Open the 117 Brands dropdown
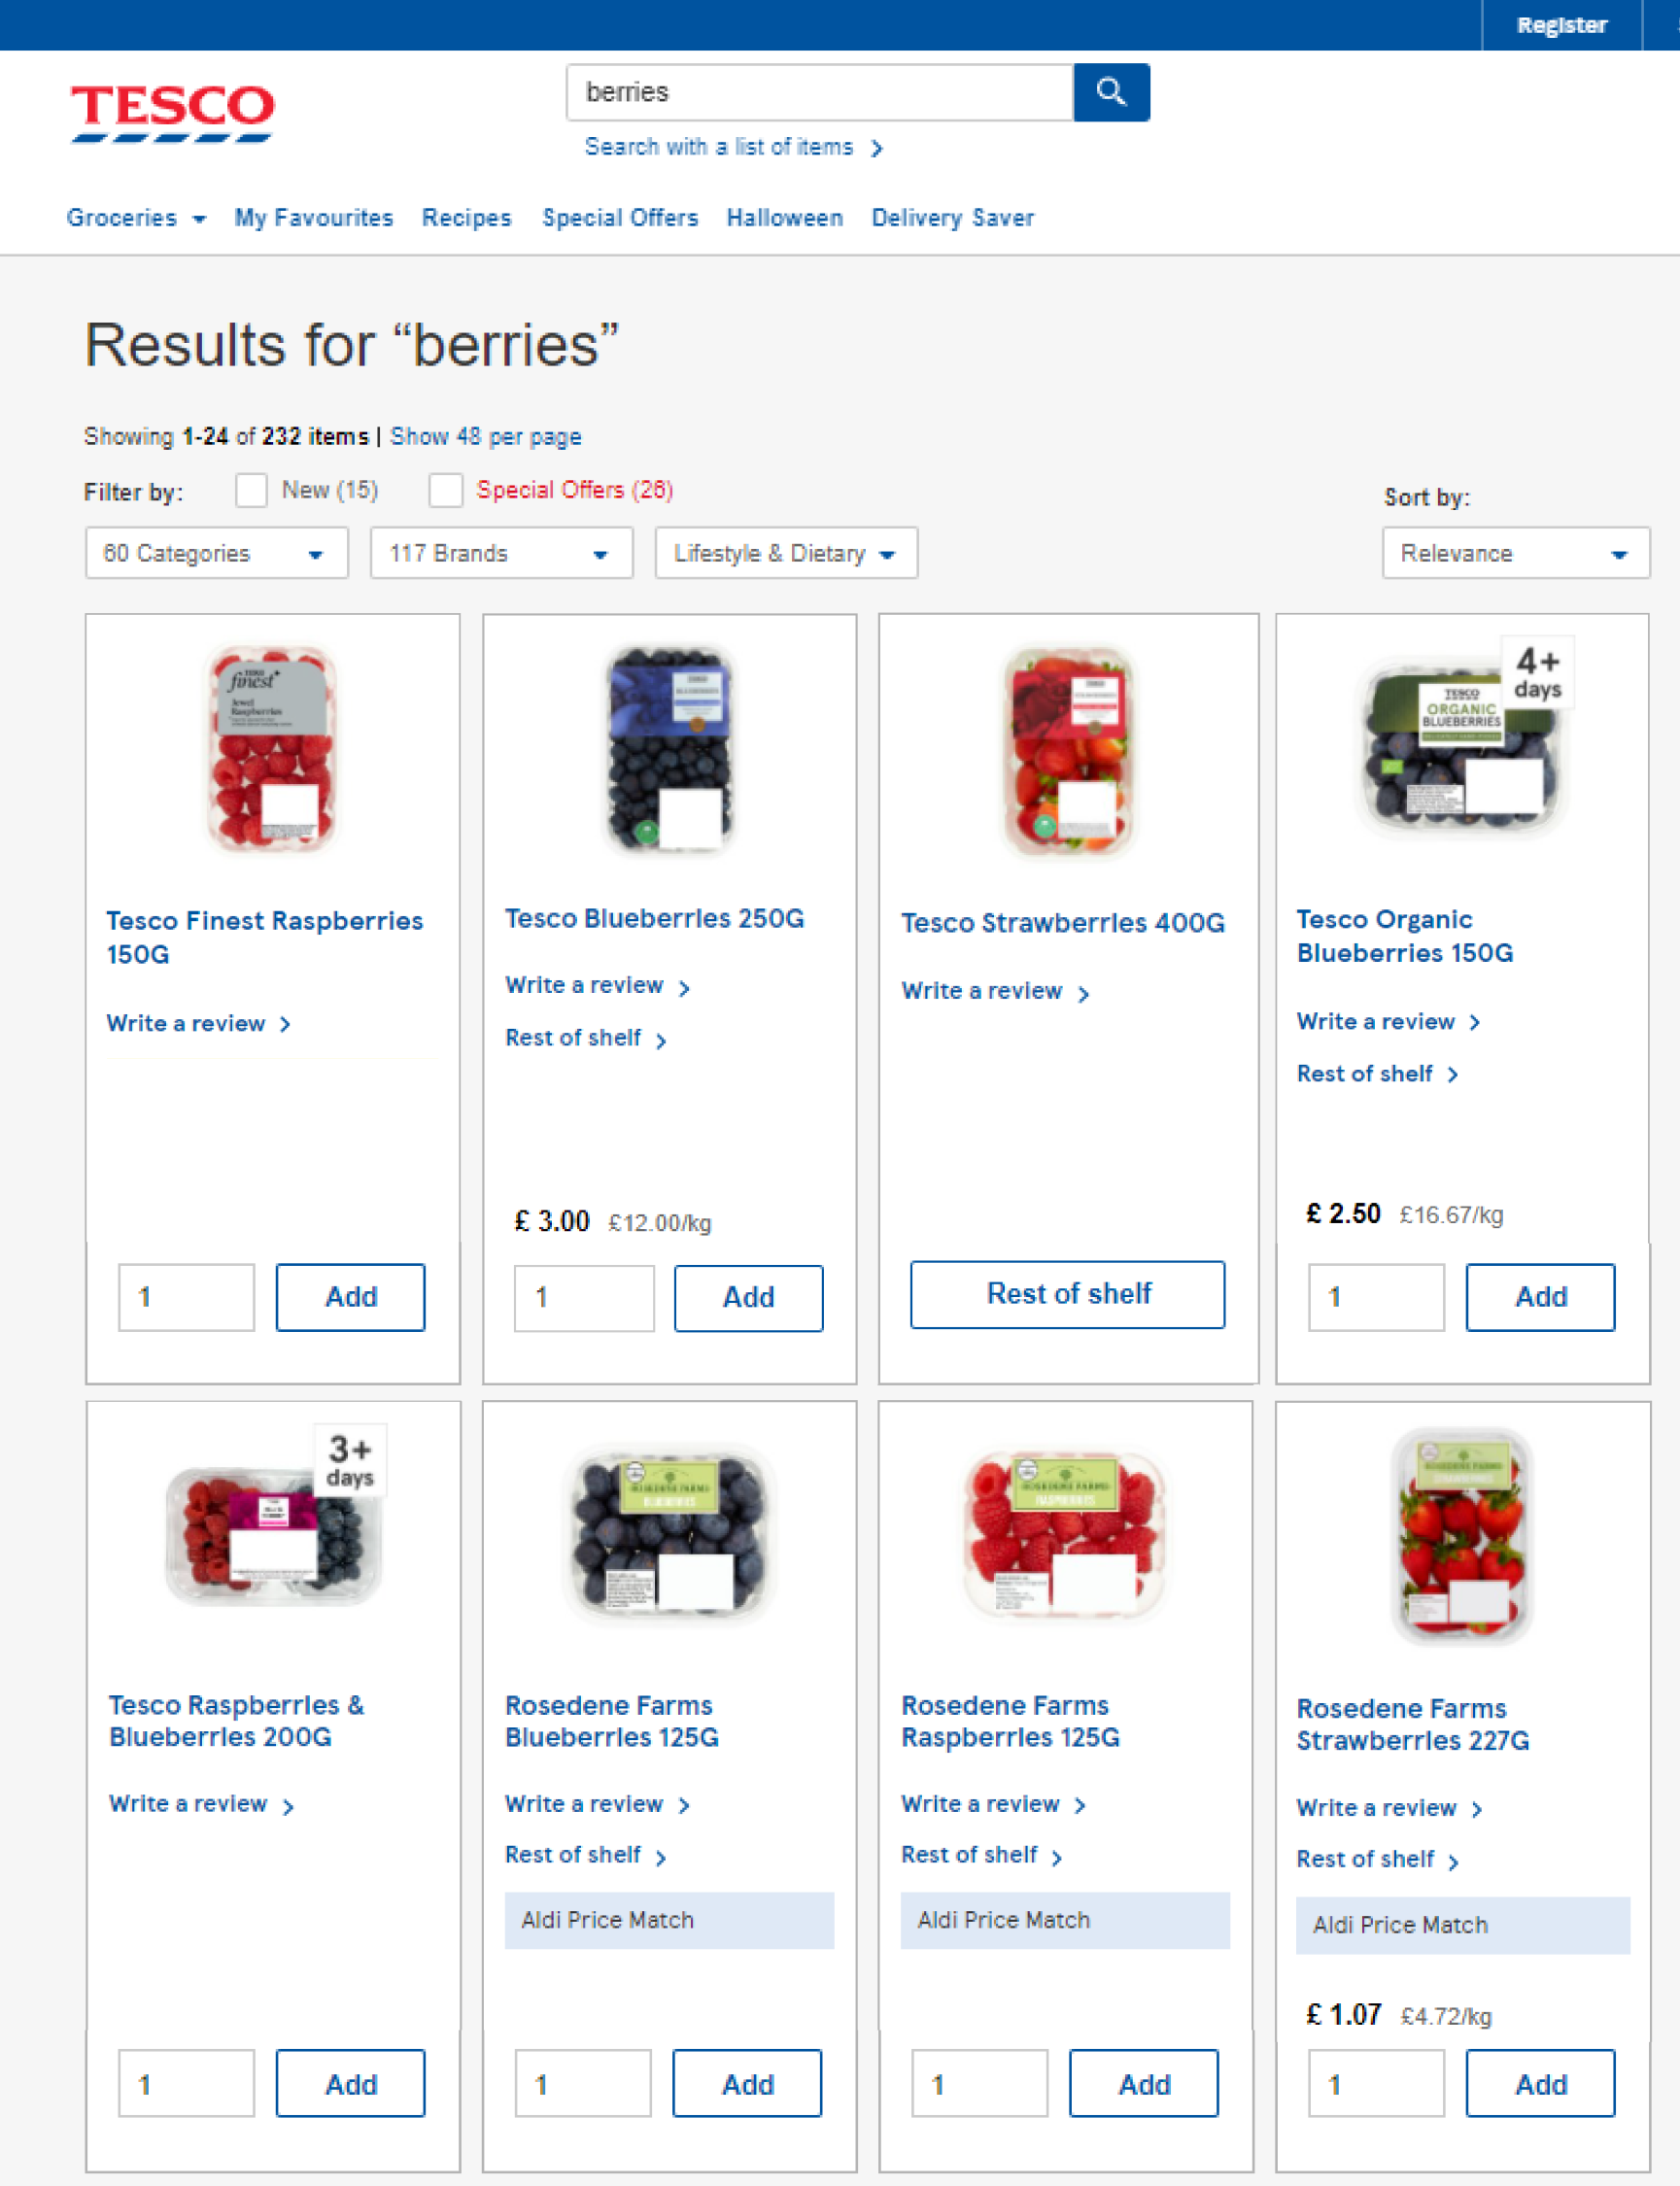 [501, 553]
